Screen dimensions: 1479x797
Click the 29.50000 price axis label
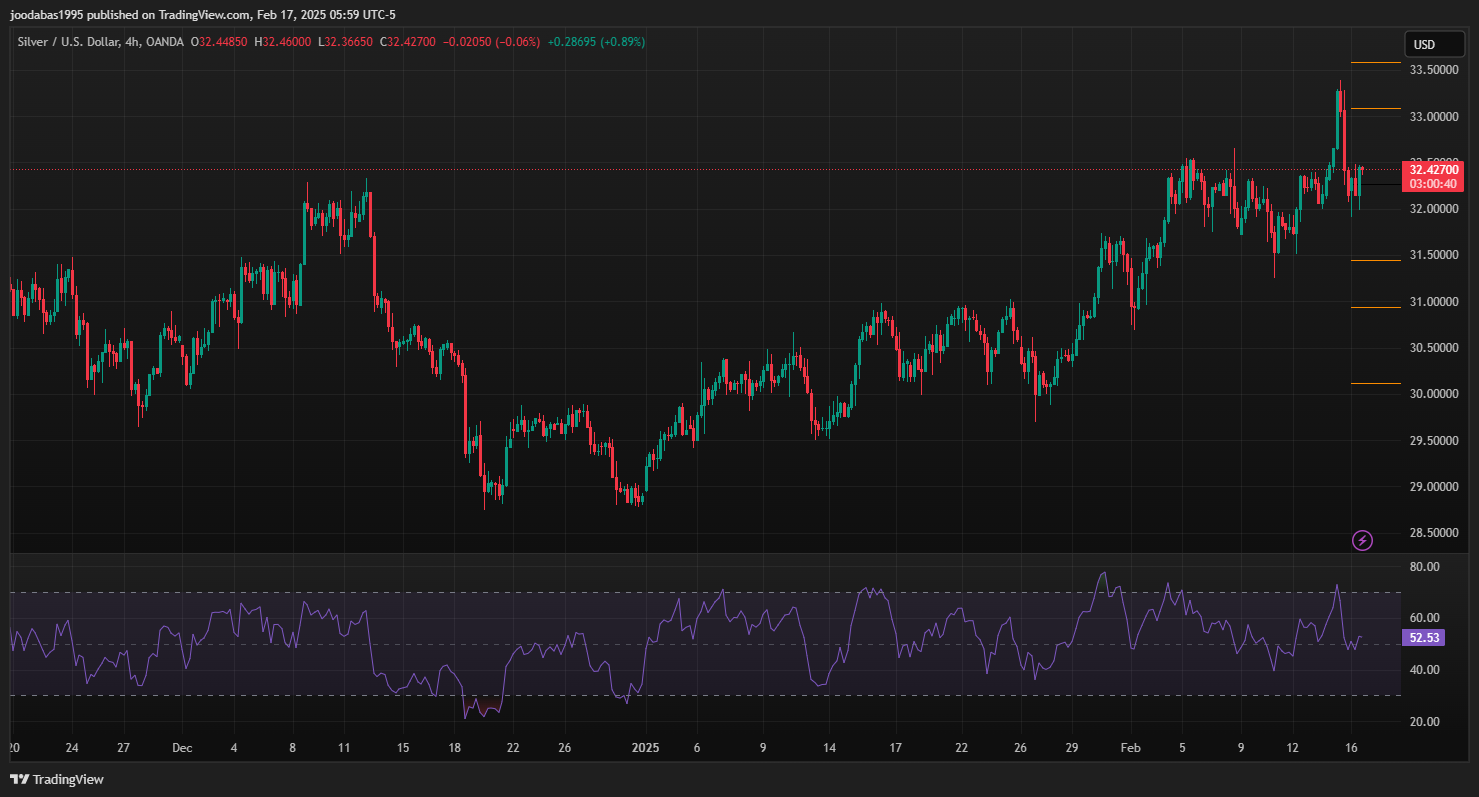1432,441
